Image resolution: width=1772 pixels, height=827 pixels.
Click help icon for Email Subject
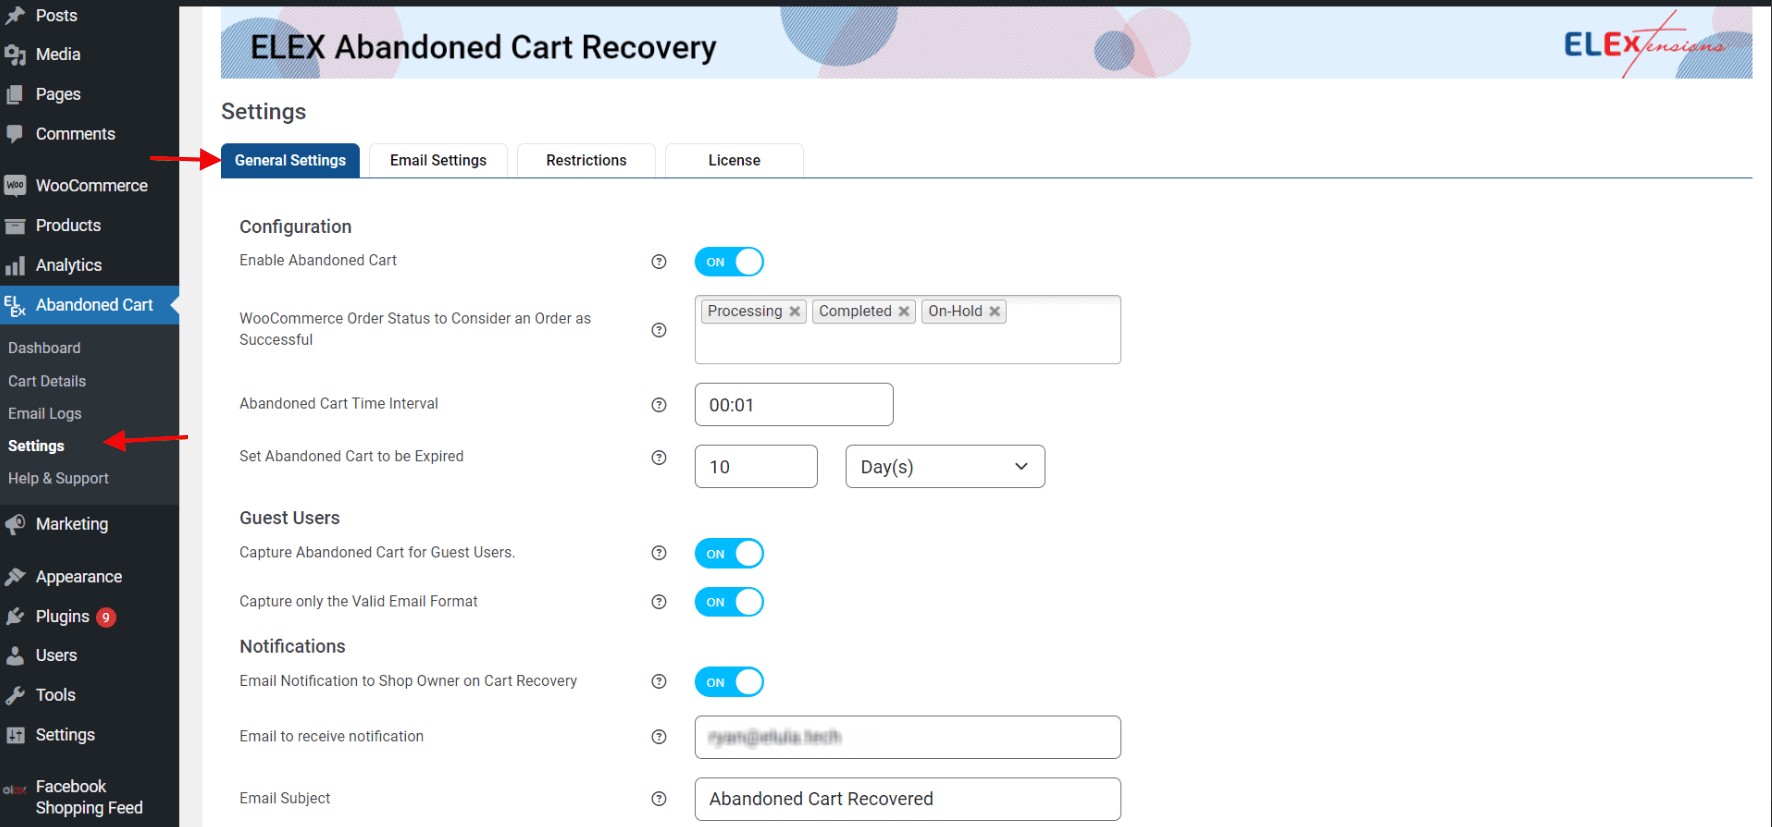659,799
